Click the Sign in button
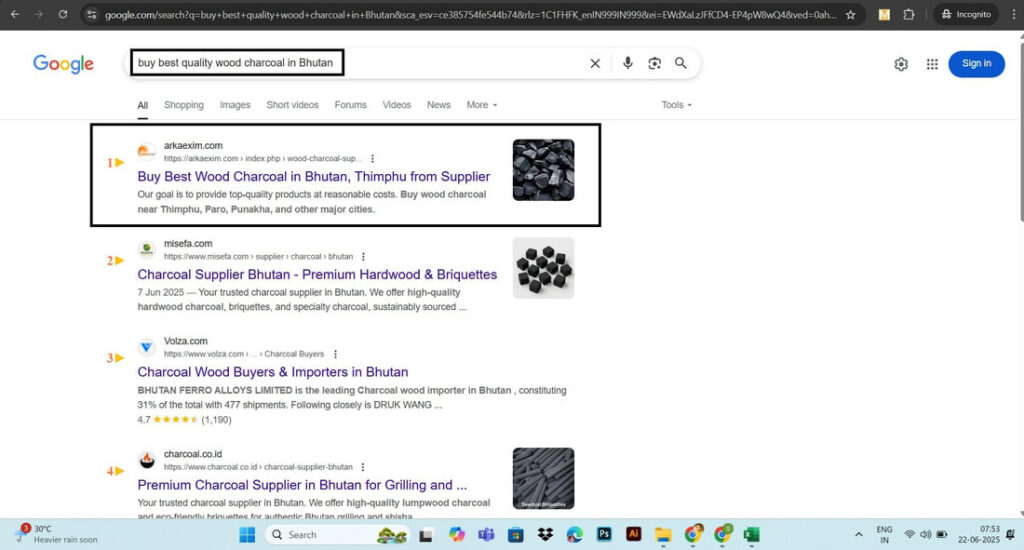This screenshot has width=1024, height=550. coord(976,64)
